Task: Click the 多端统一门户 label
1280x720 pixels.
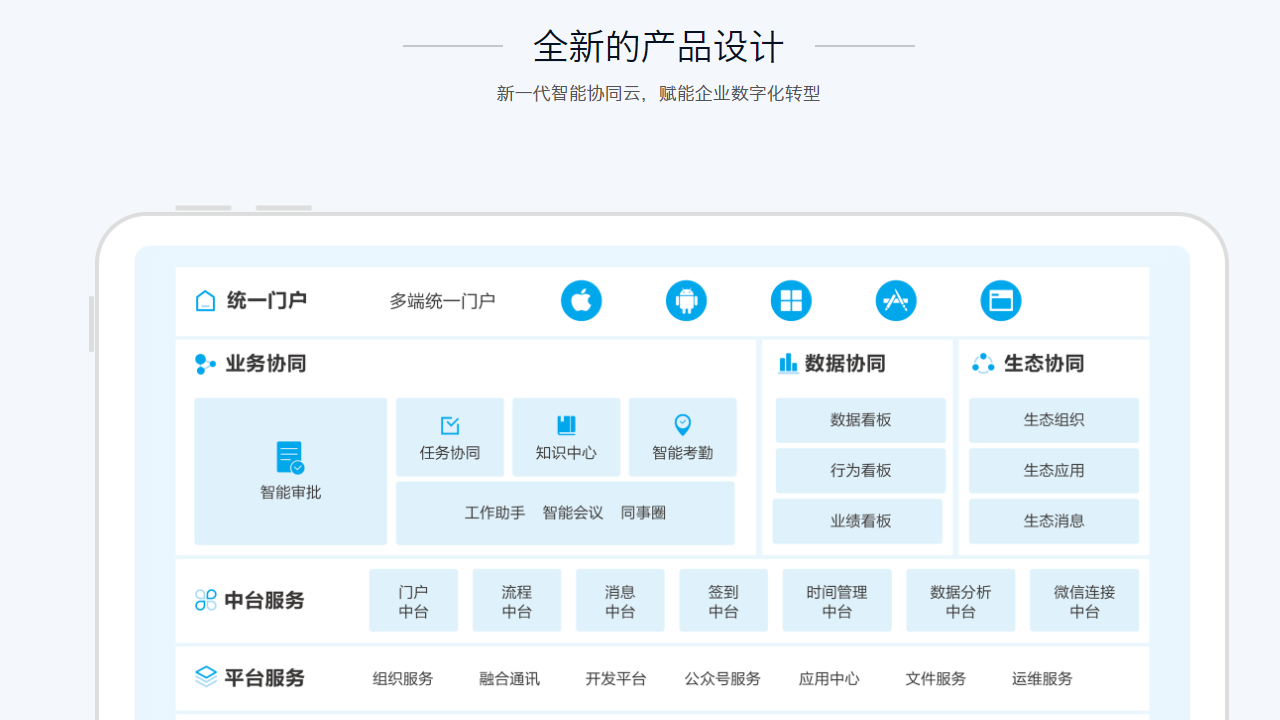Action: point(442,301)
